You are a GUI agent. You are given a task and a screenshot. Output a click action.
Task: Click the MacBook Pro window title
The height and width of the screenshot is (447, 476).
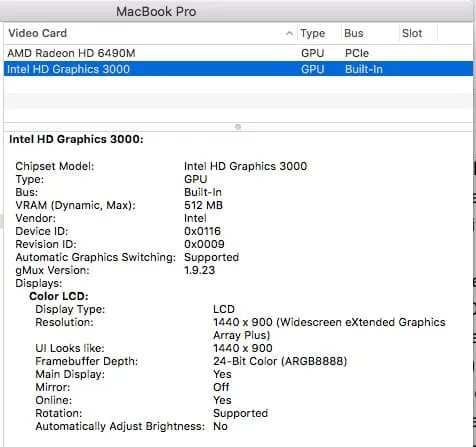tap(156, 11)
